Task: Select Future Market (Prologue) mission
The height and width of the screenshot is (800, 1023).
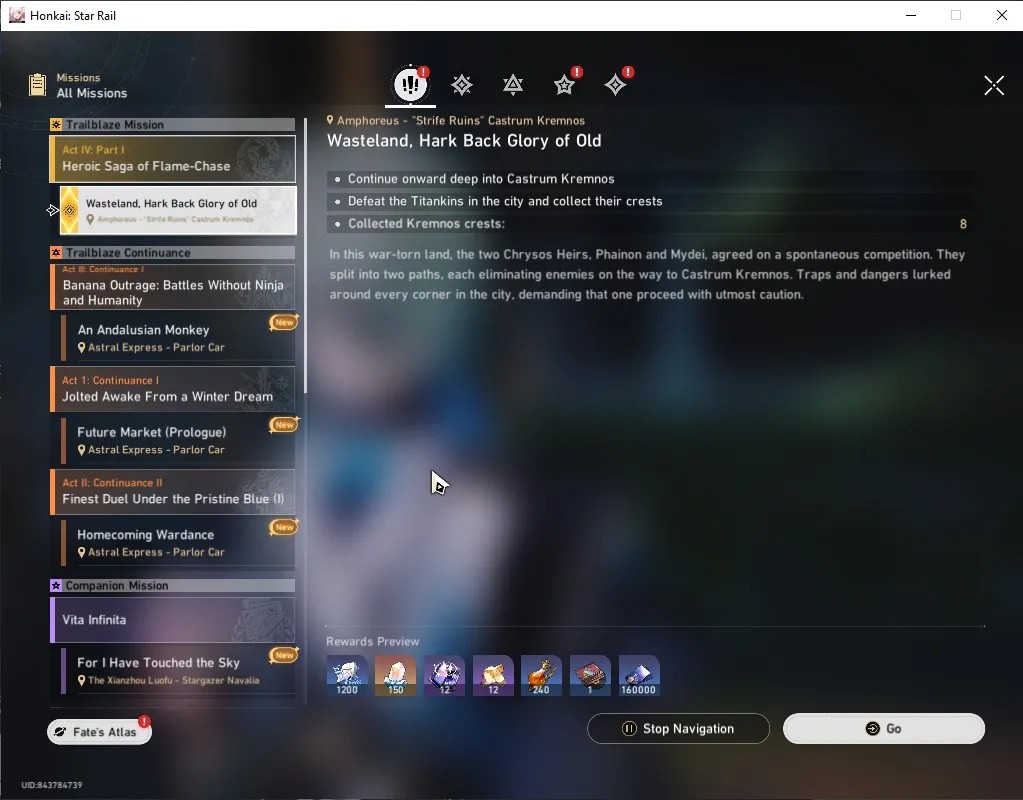Action: coord(177,440)
